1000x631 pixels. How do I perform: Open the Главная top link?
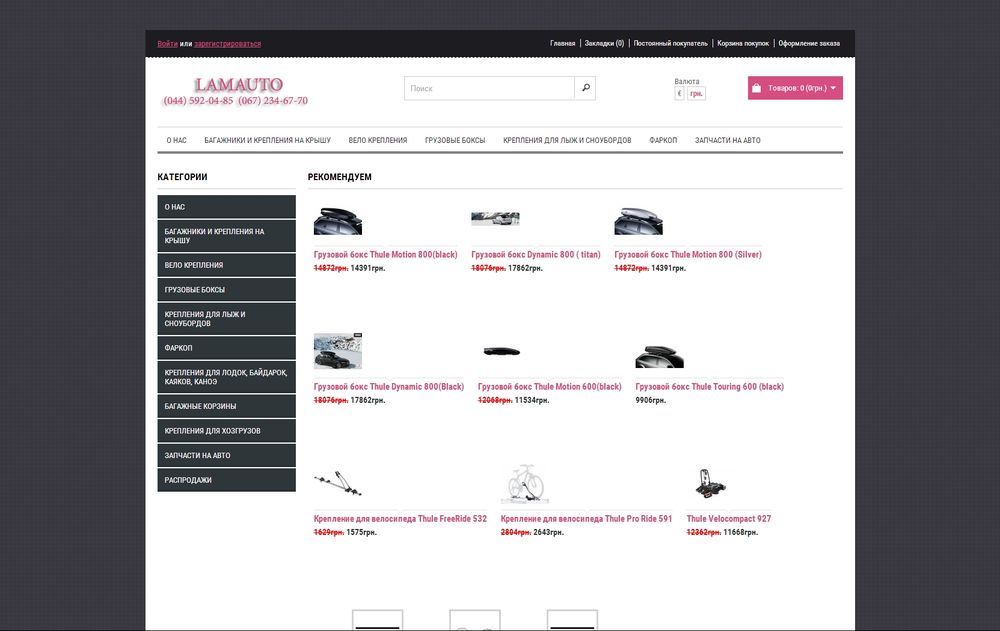point(562,43)
